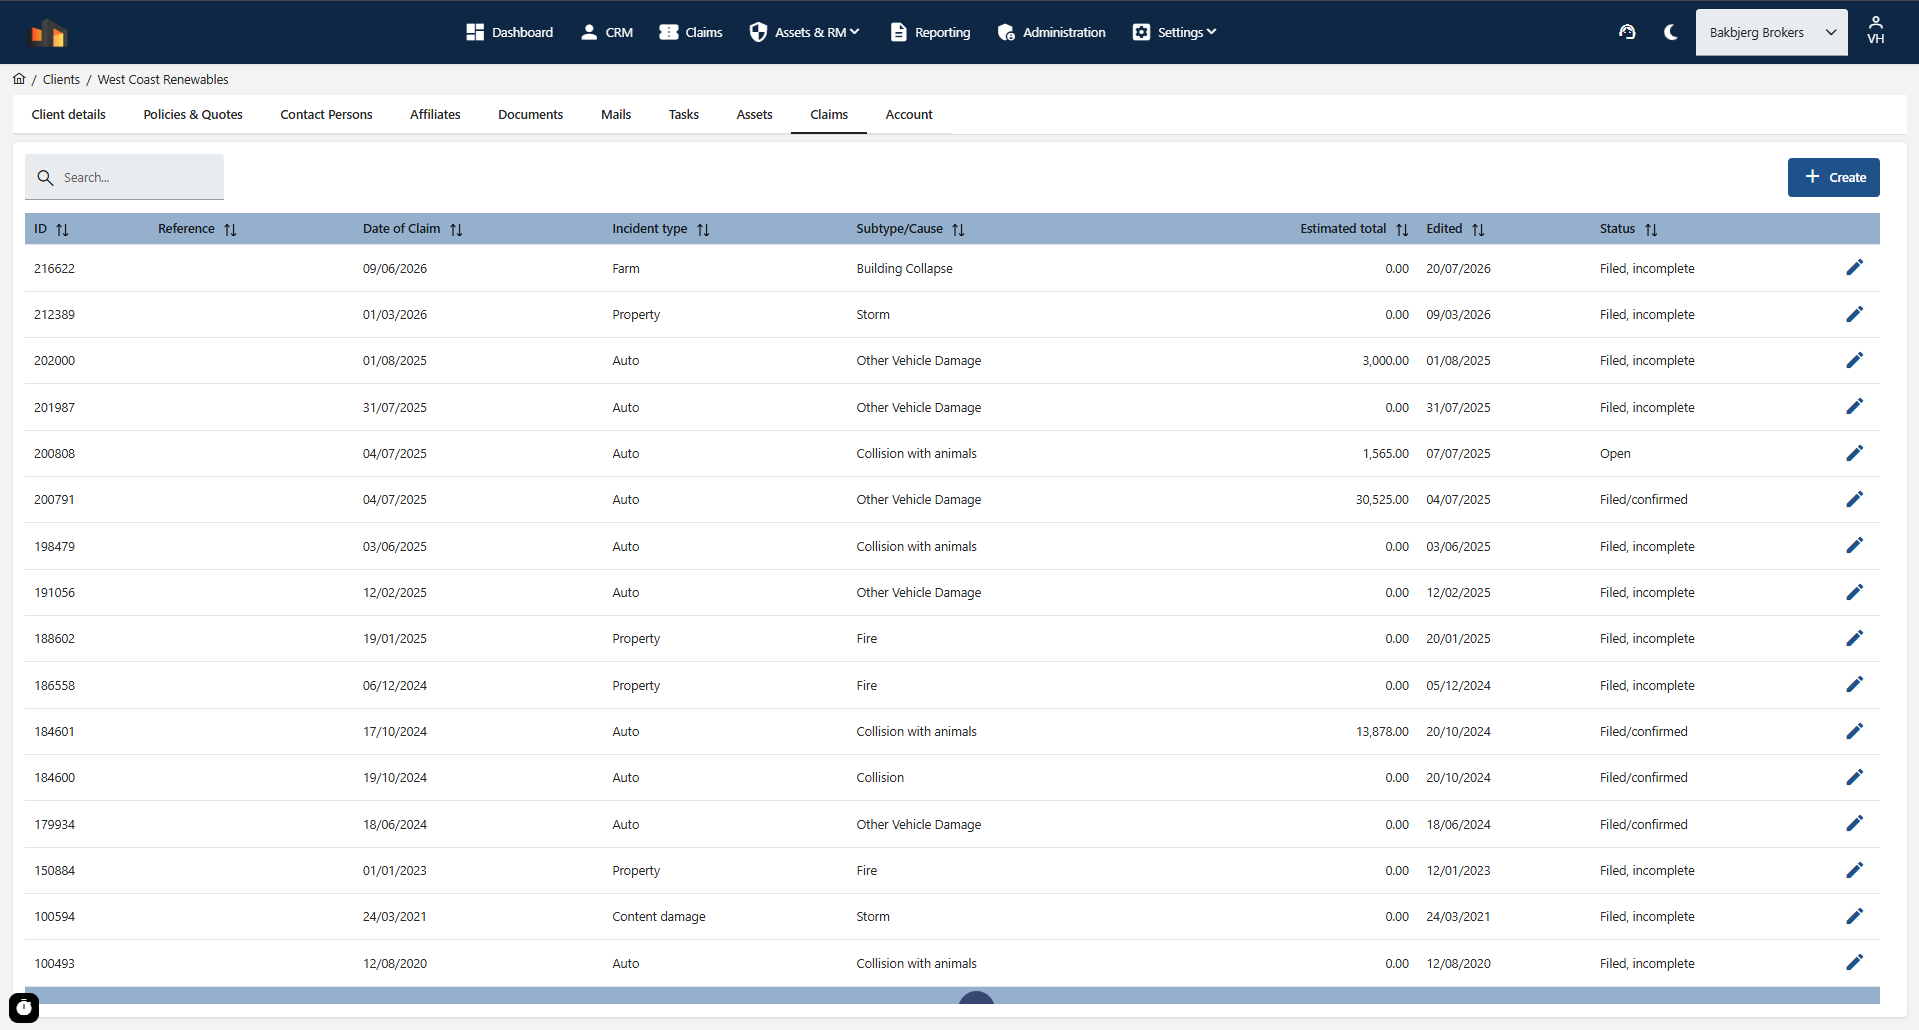1919x1030 pixels.
Task: Select Content damage incident type
Action: (x=659, y=916)
